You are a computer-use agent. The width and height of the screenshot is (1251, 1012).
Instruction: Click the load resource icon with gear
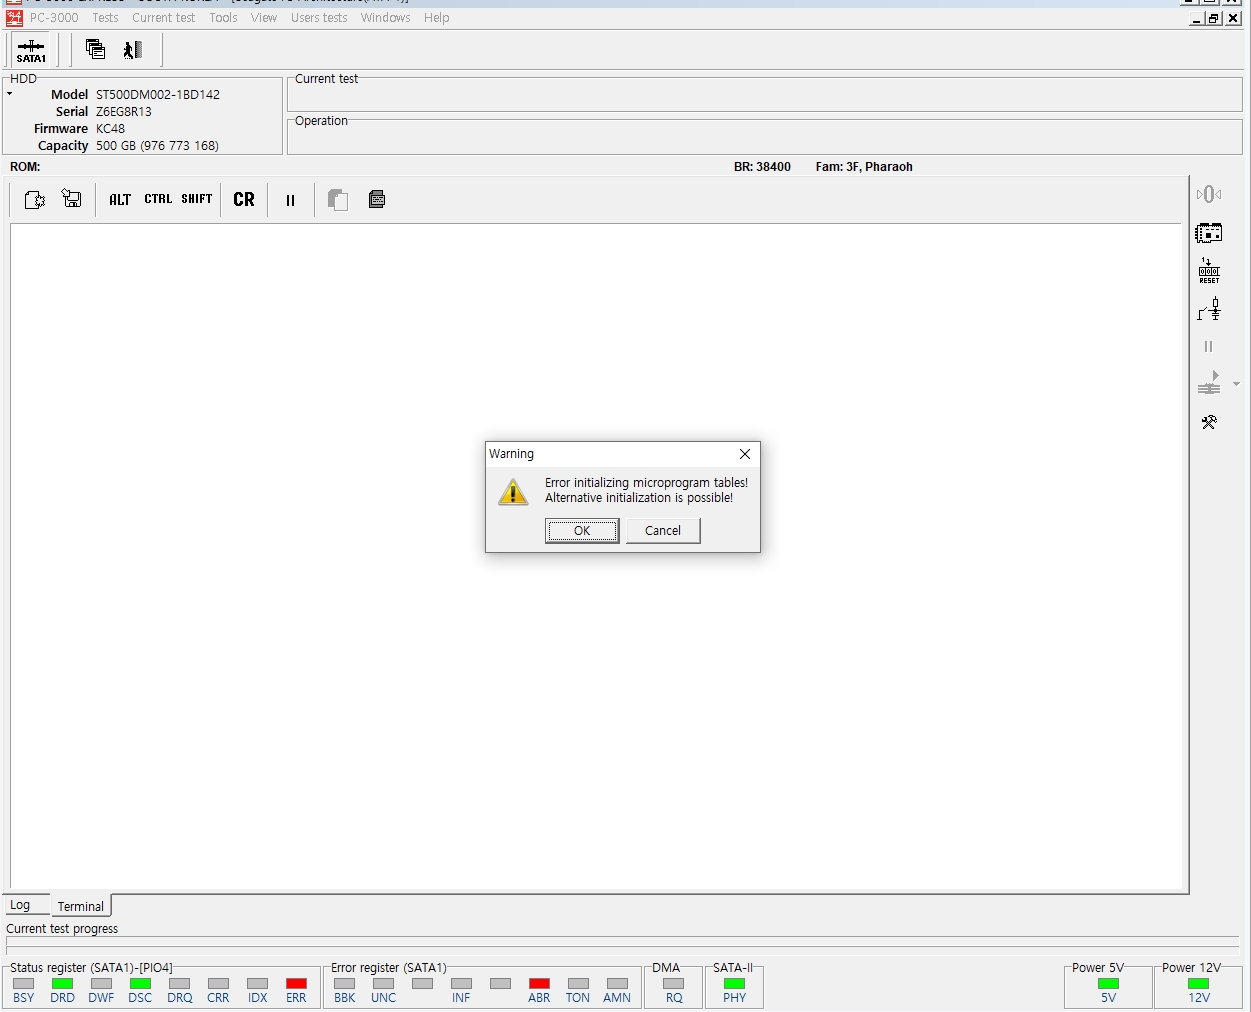34,200
